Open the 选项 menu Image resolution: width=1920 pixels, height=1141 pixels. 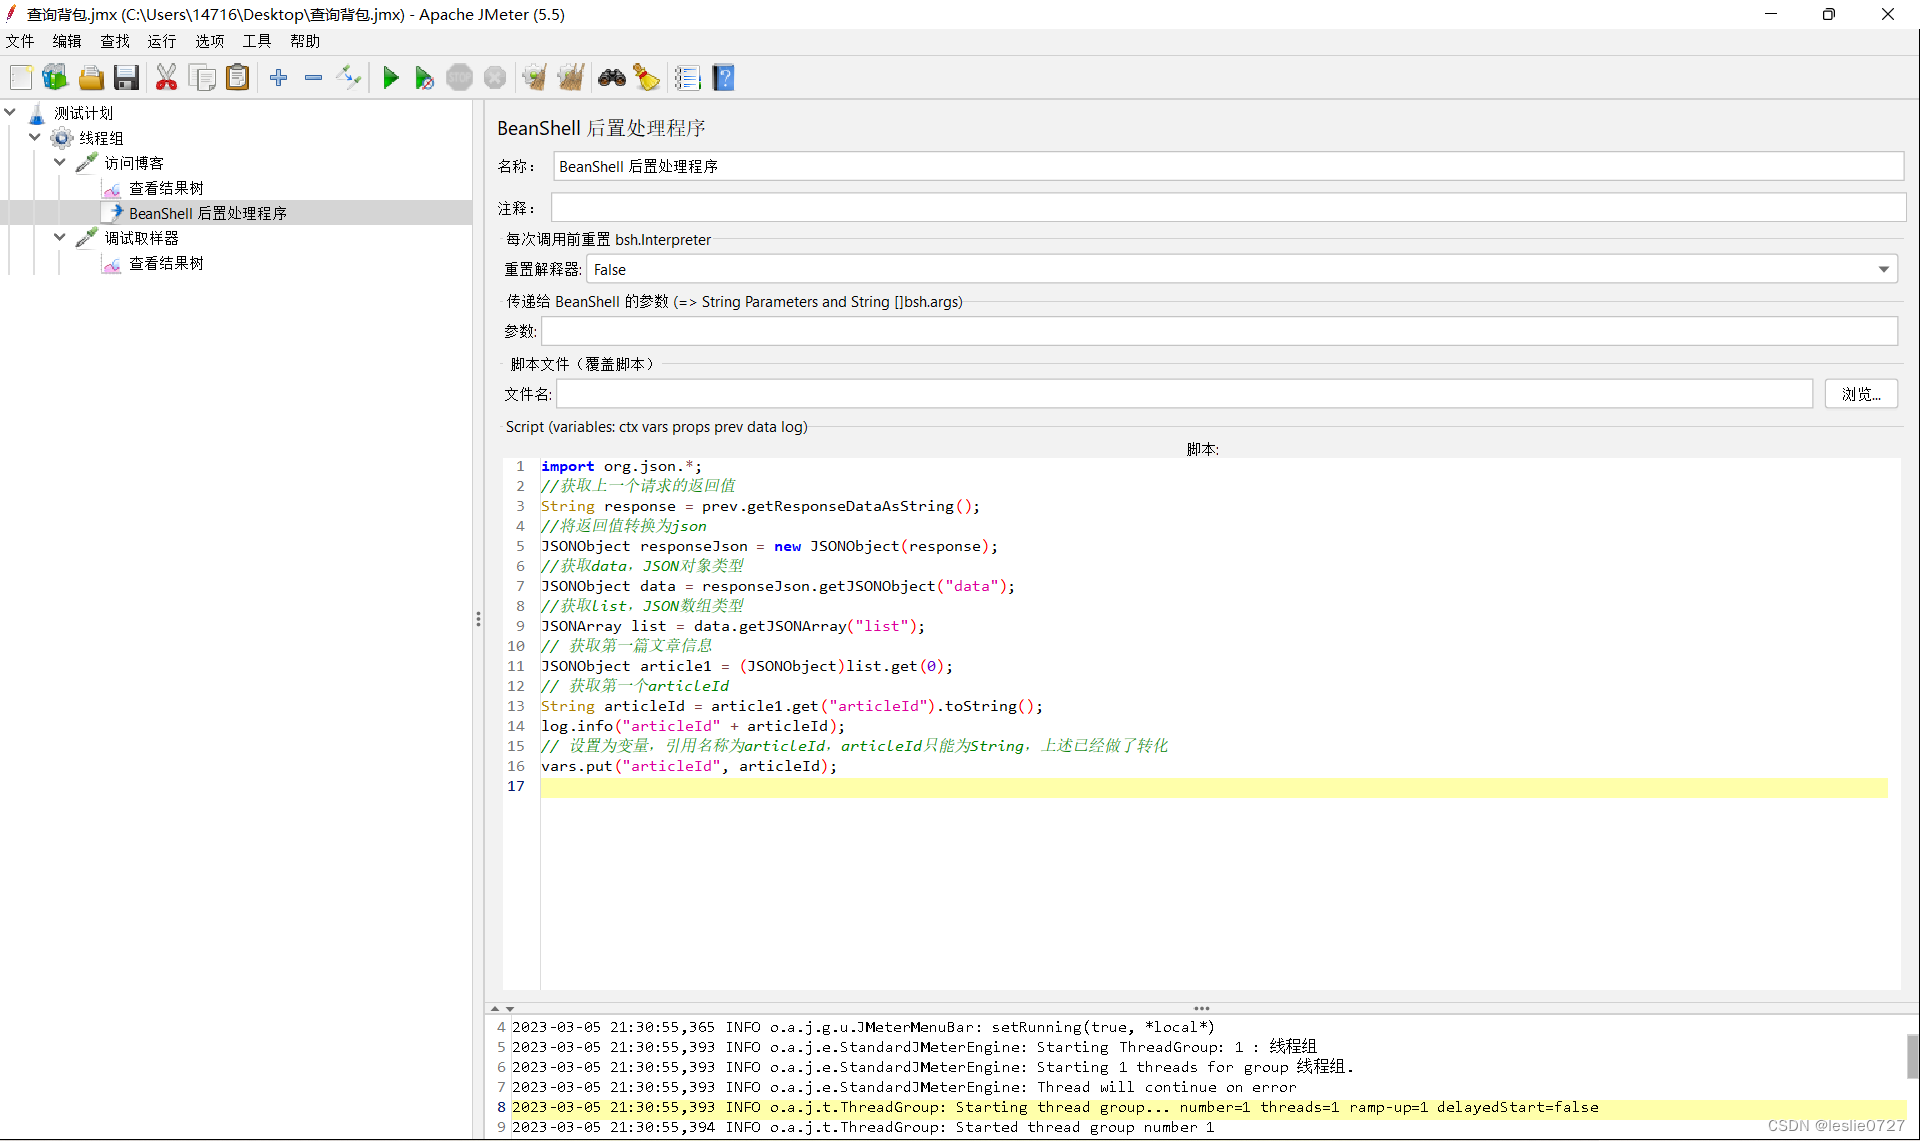[x=209, y=41]
